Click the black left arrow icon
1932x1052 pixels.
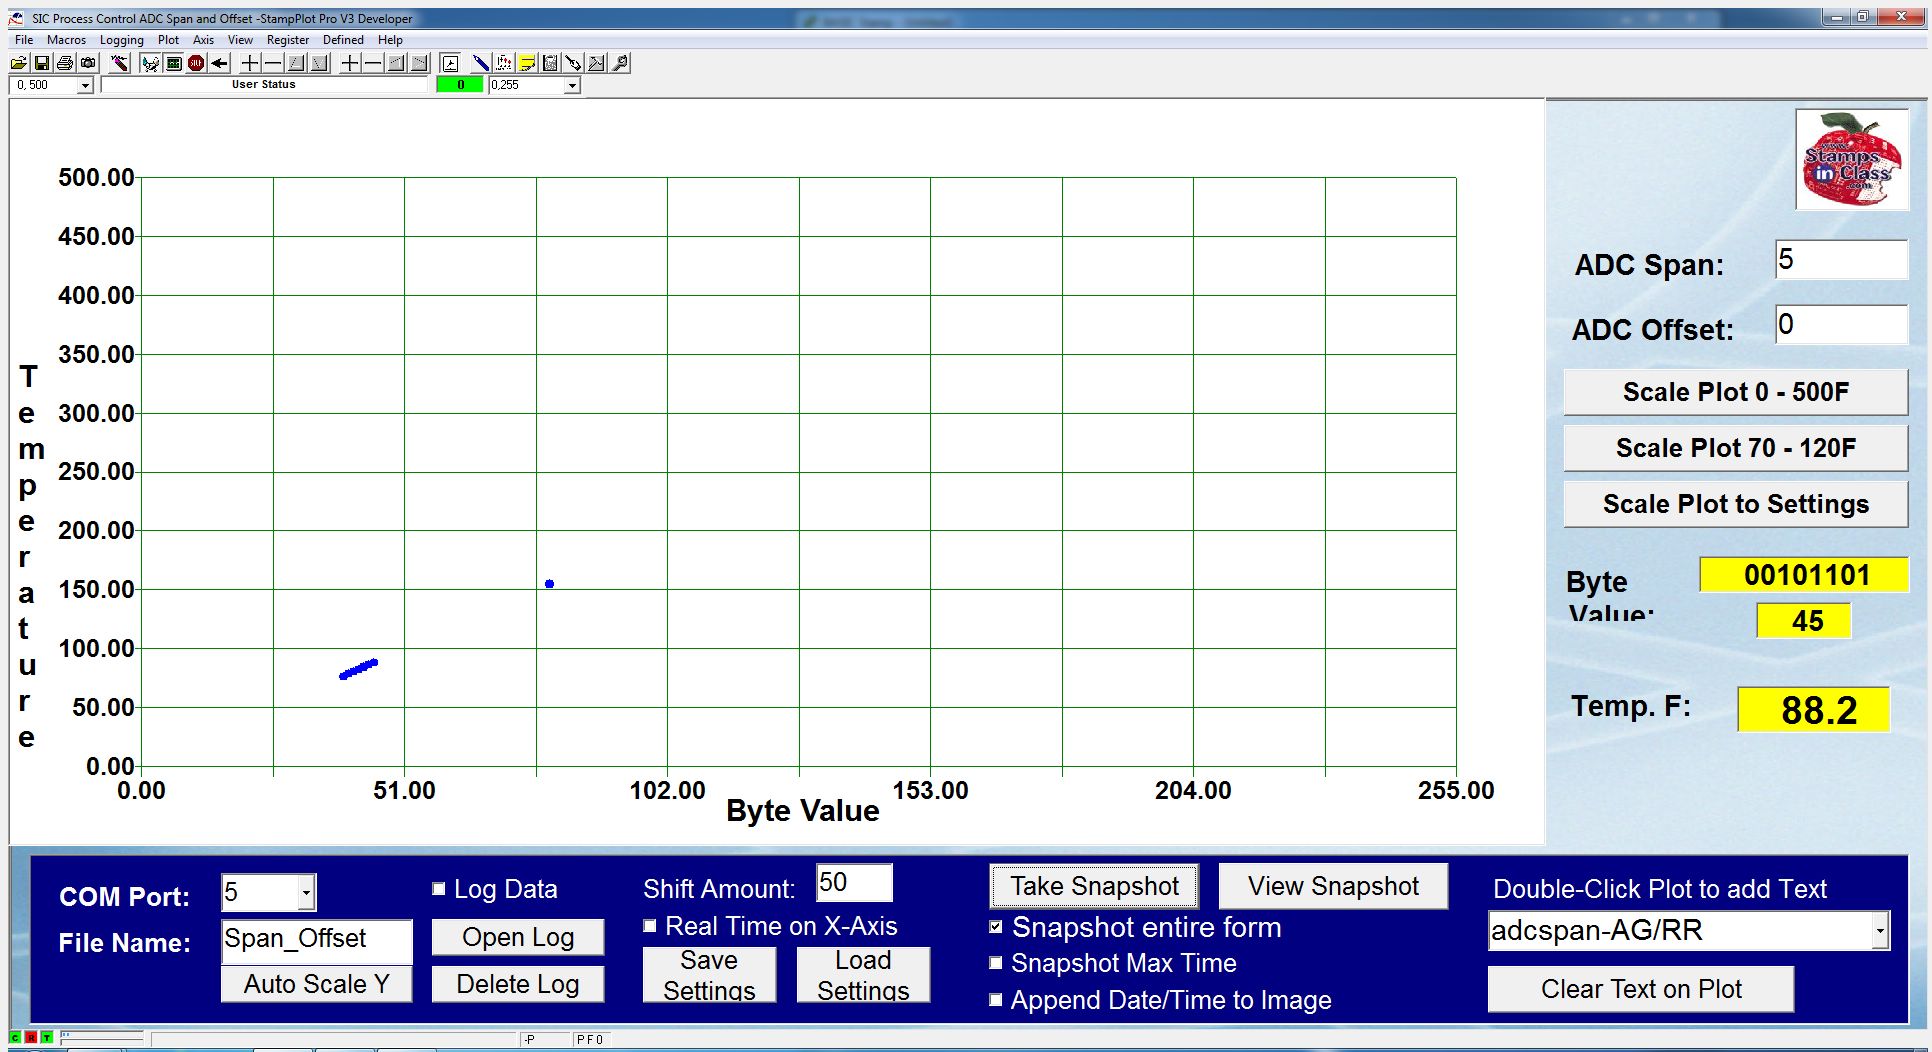tap(220, 63)
